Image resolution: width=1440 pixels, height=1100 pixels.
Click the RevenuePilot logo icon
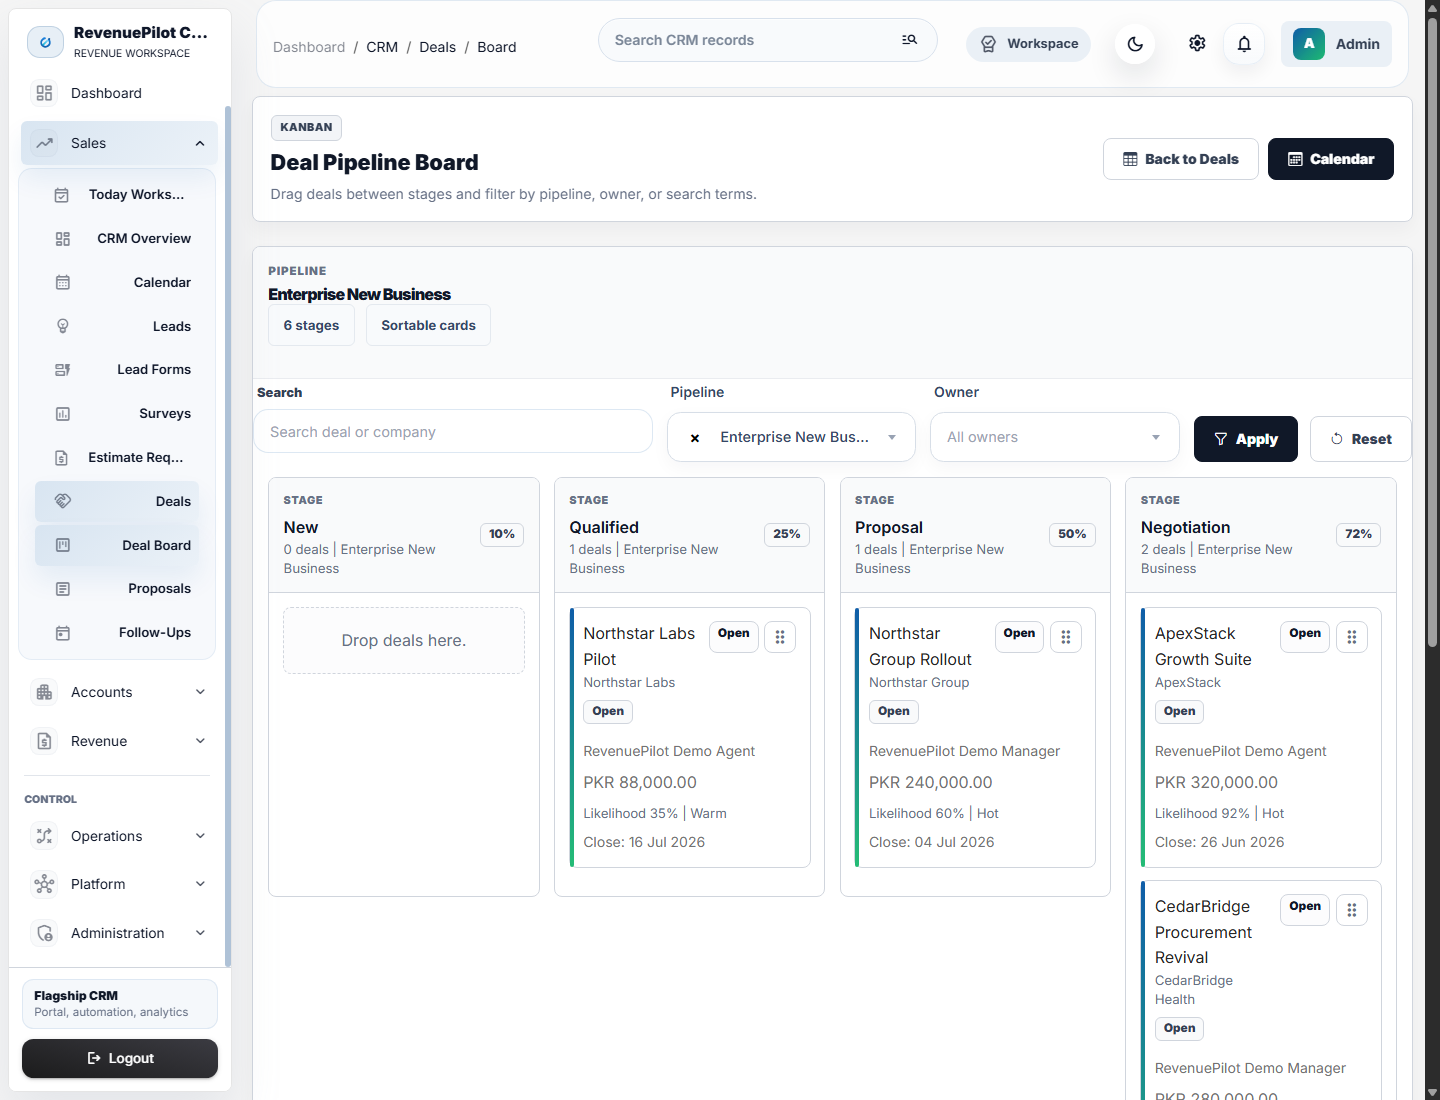[x=45, y=42]
